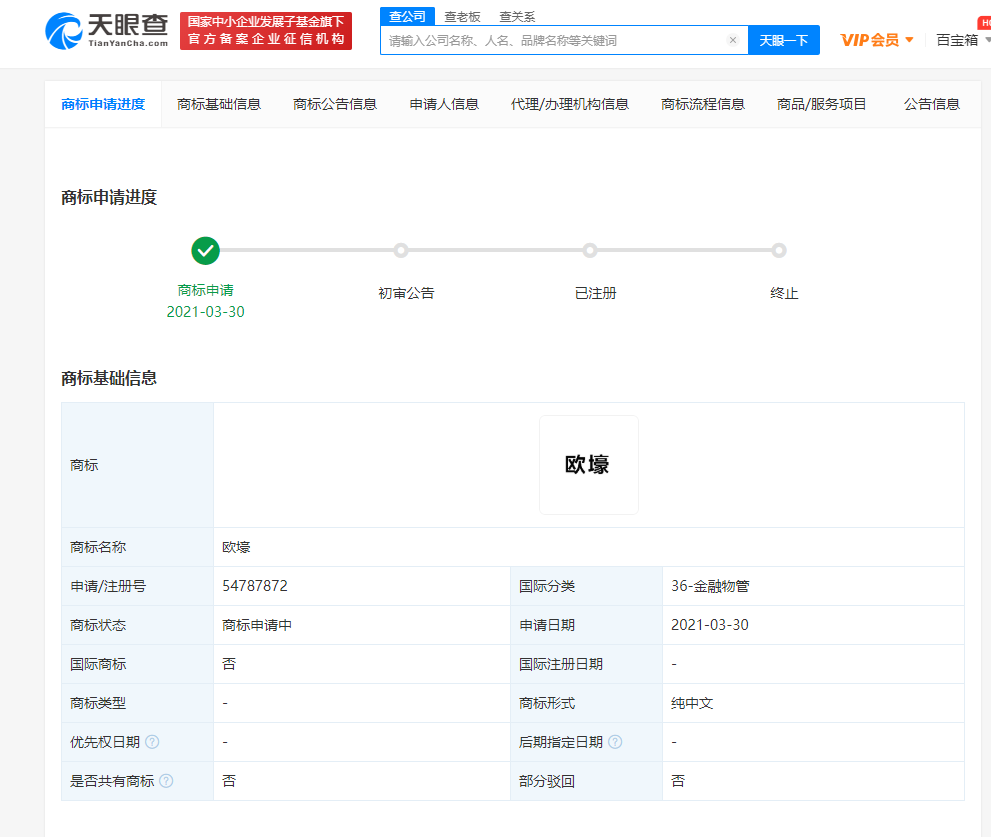
Task: Switch to the 商标流程信息 tab
Action: (703, 103)
